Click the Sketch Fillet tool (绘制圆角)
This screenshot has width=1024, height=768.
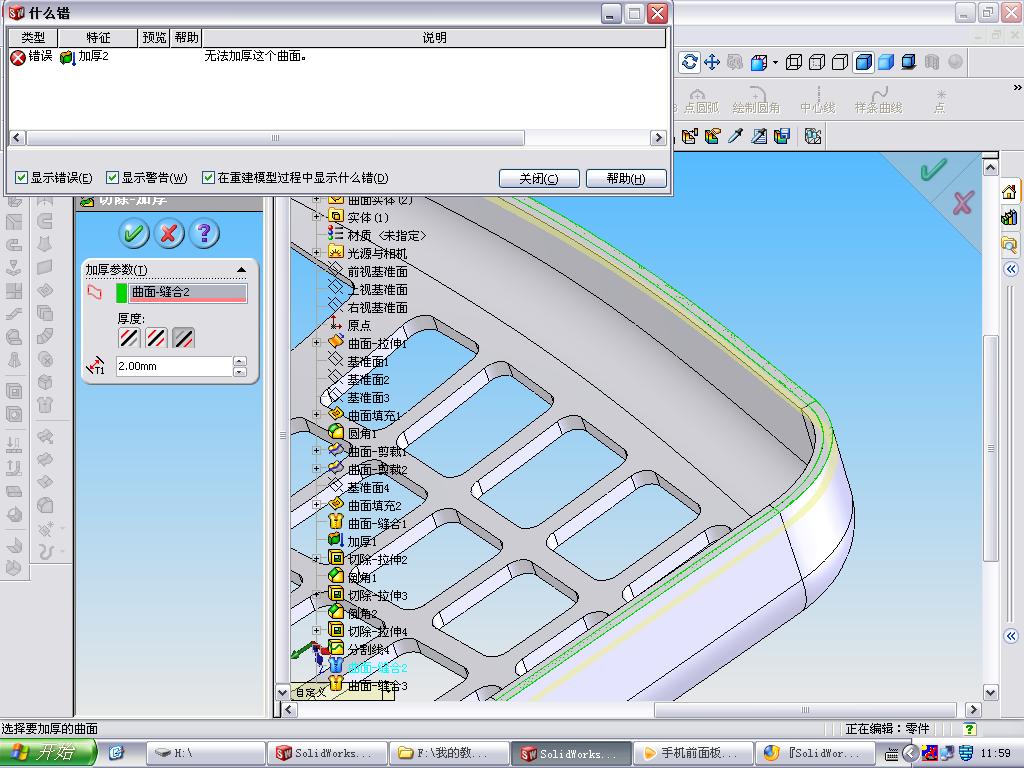(x=756, y=101)
